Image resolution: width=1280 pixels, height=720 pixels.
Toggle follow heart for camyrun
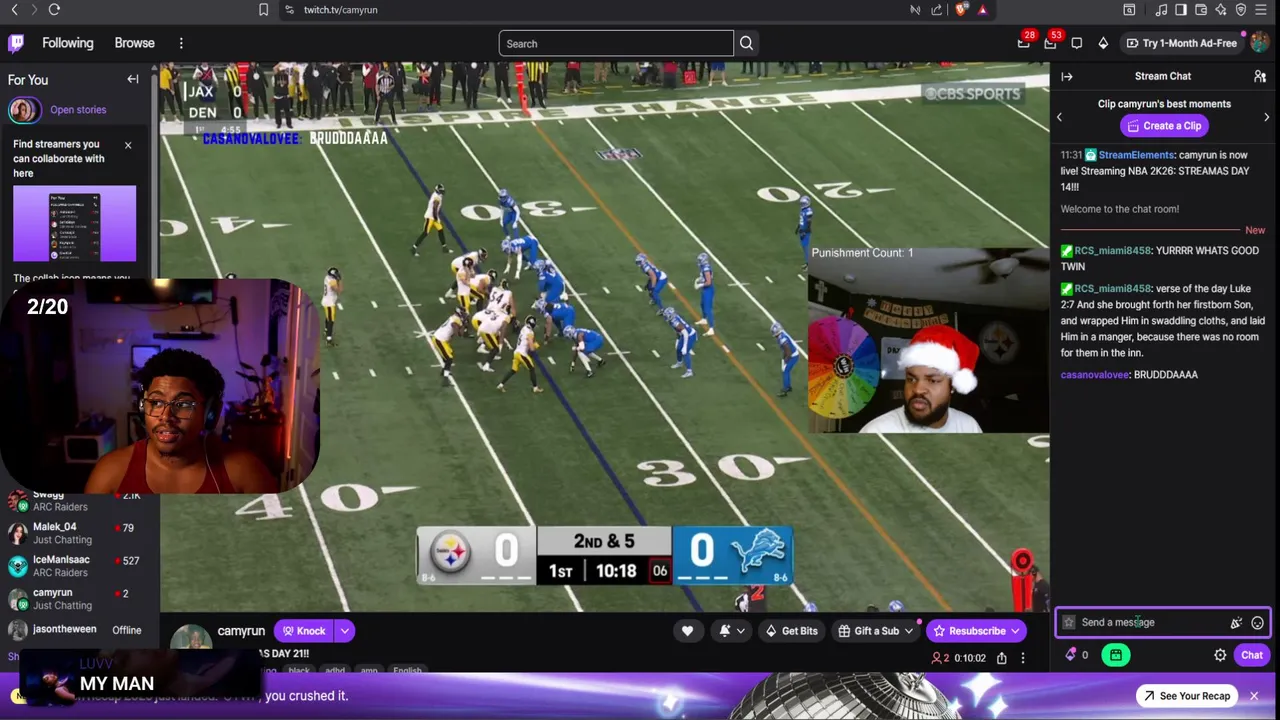click(687, 631)
